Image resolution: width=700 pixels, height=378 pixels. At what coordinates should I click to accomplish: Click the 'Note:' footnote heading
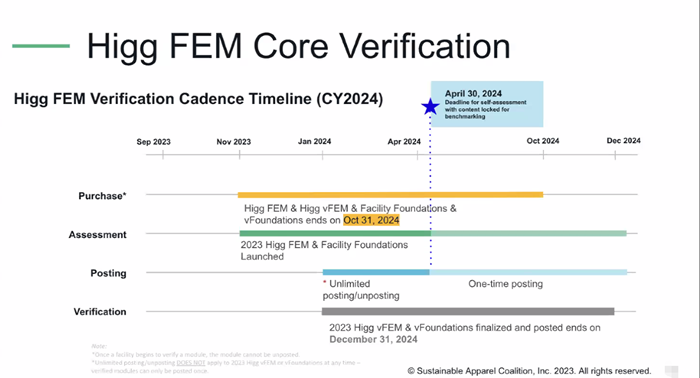[x=99, y=346]
